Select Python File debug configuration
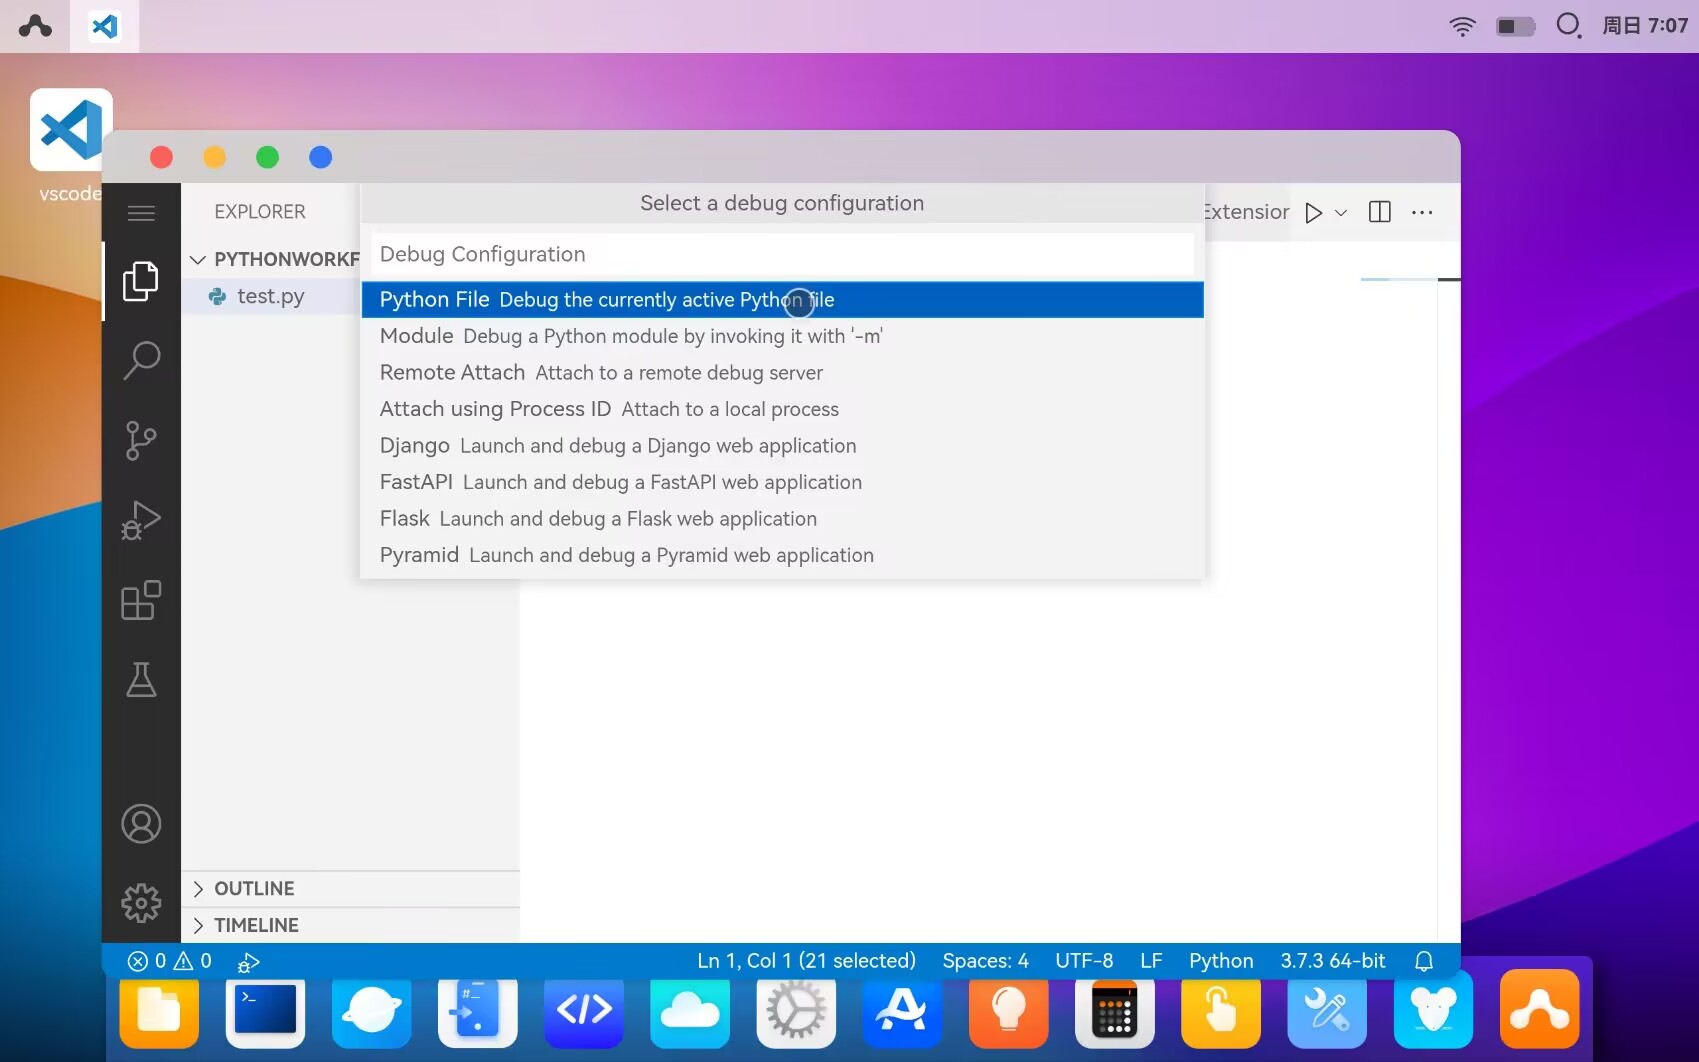The image size is (1699, 1062). coord(782,300)
